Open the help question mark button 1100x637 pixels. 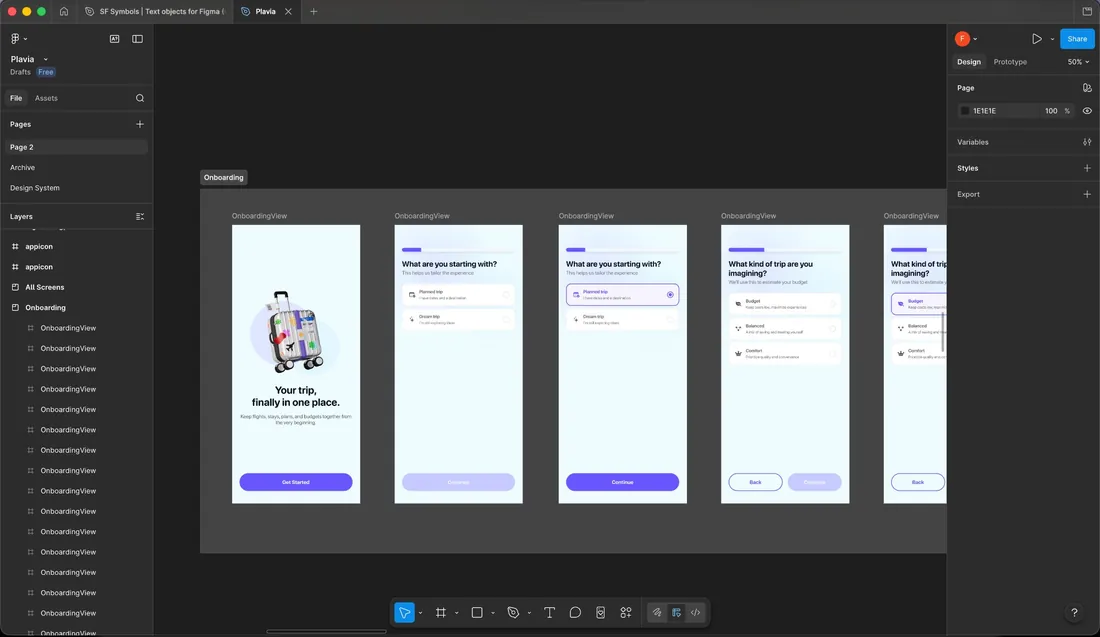[1074, 612]
